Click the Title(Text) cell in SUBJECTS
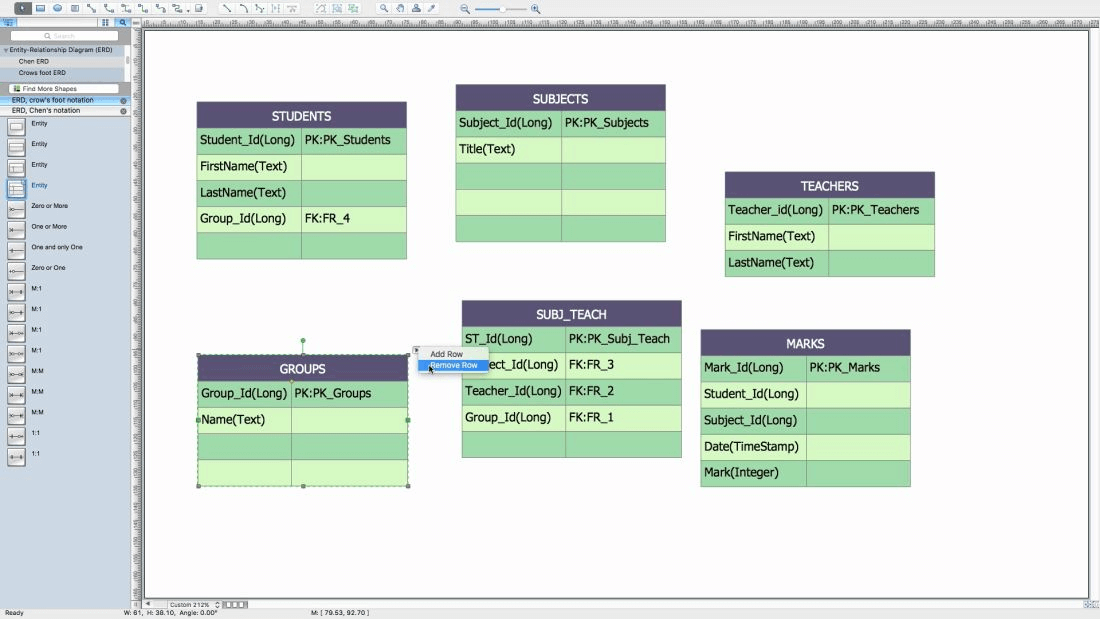1100x619 pixels. [509, 149]
